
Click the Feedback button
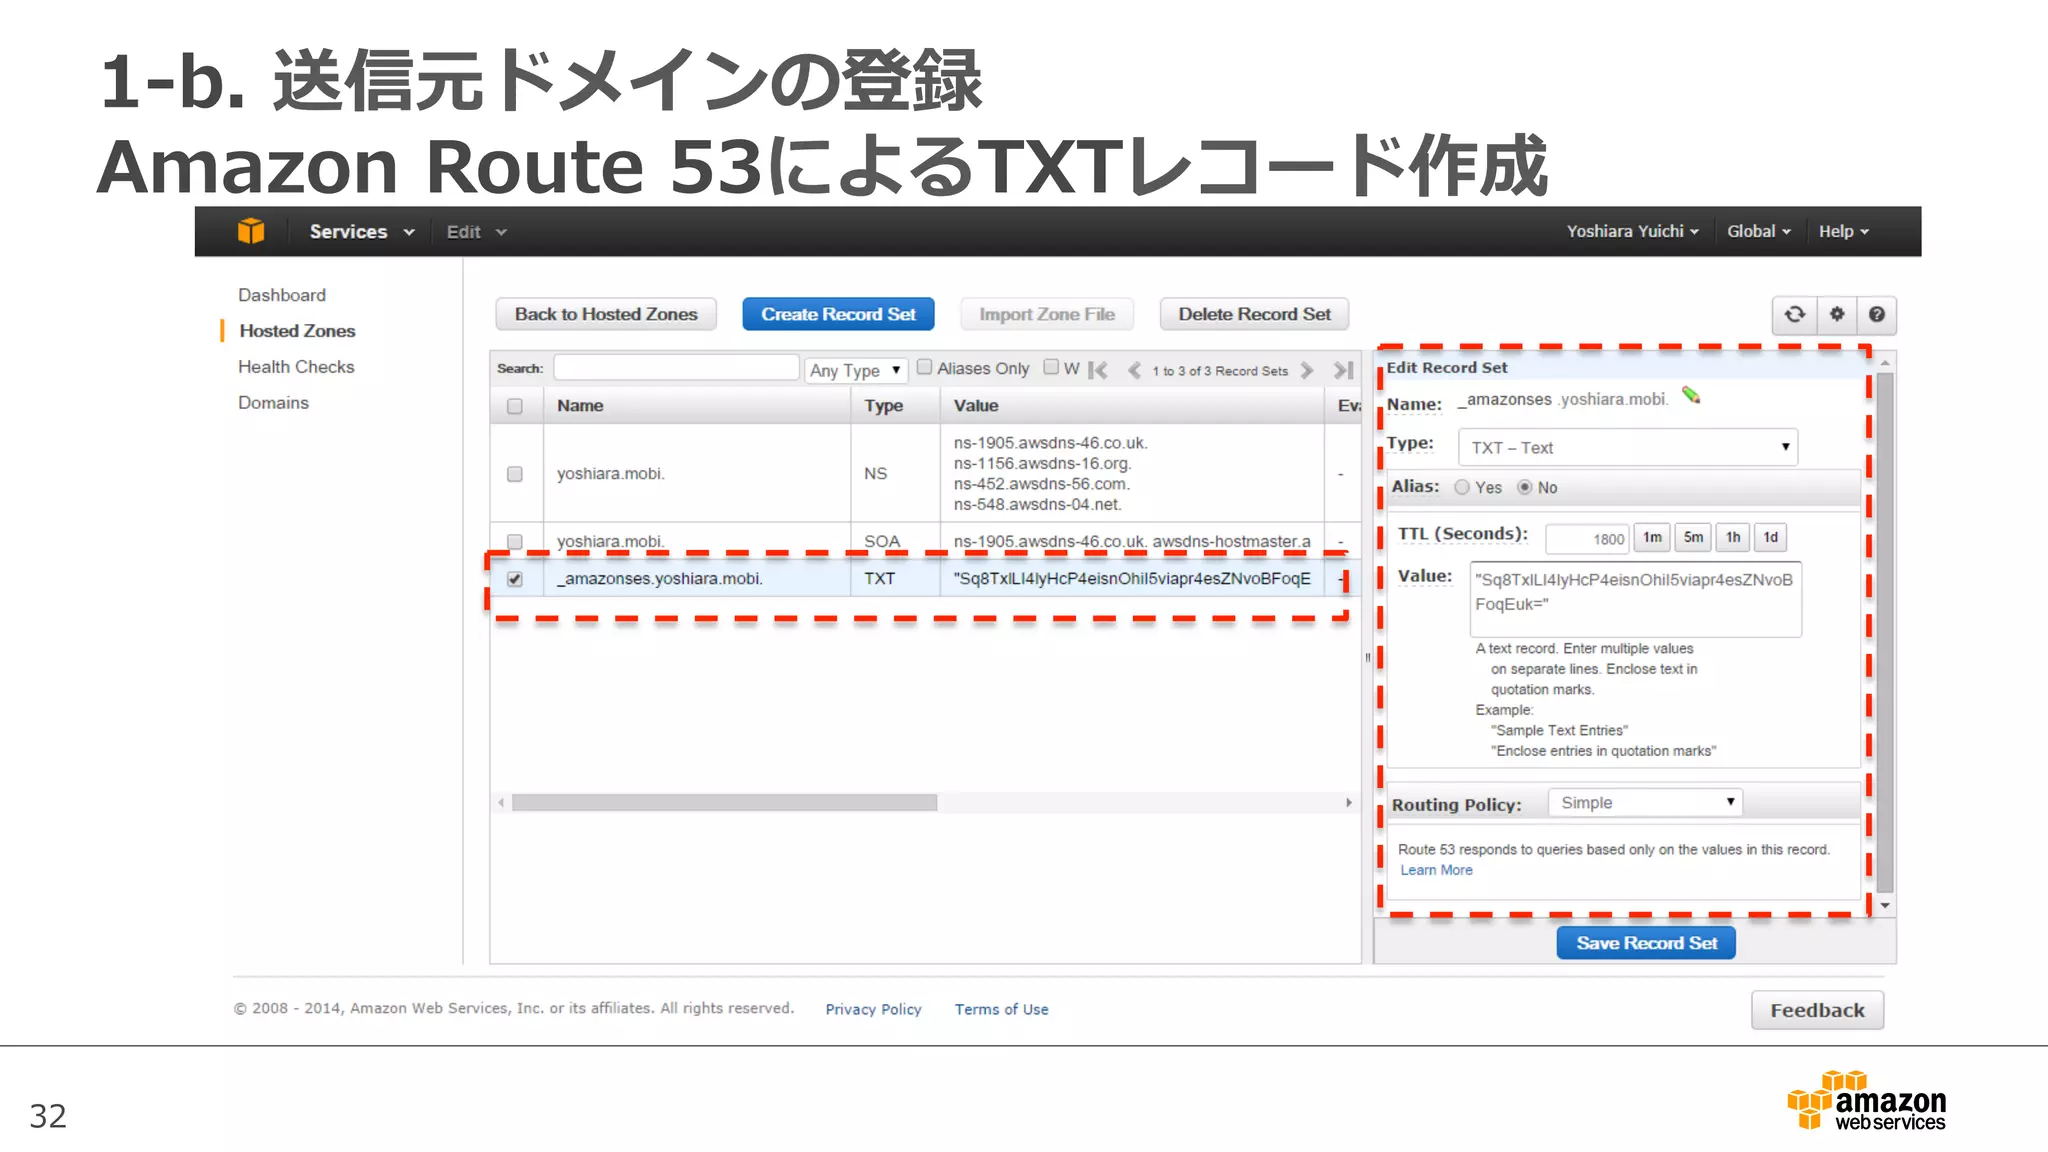coord(1817,1010)
